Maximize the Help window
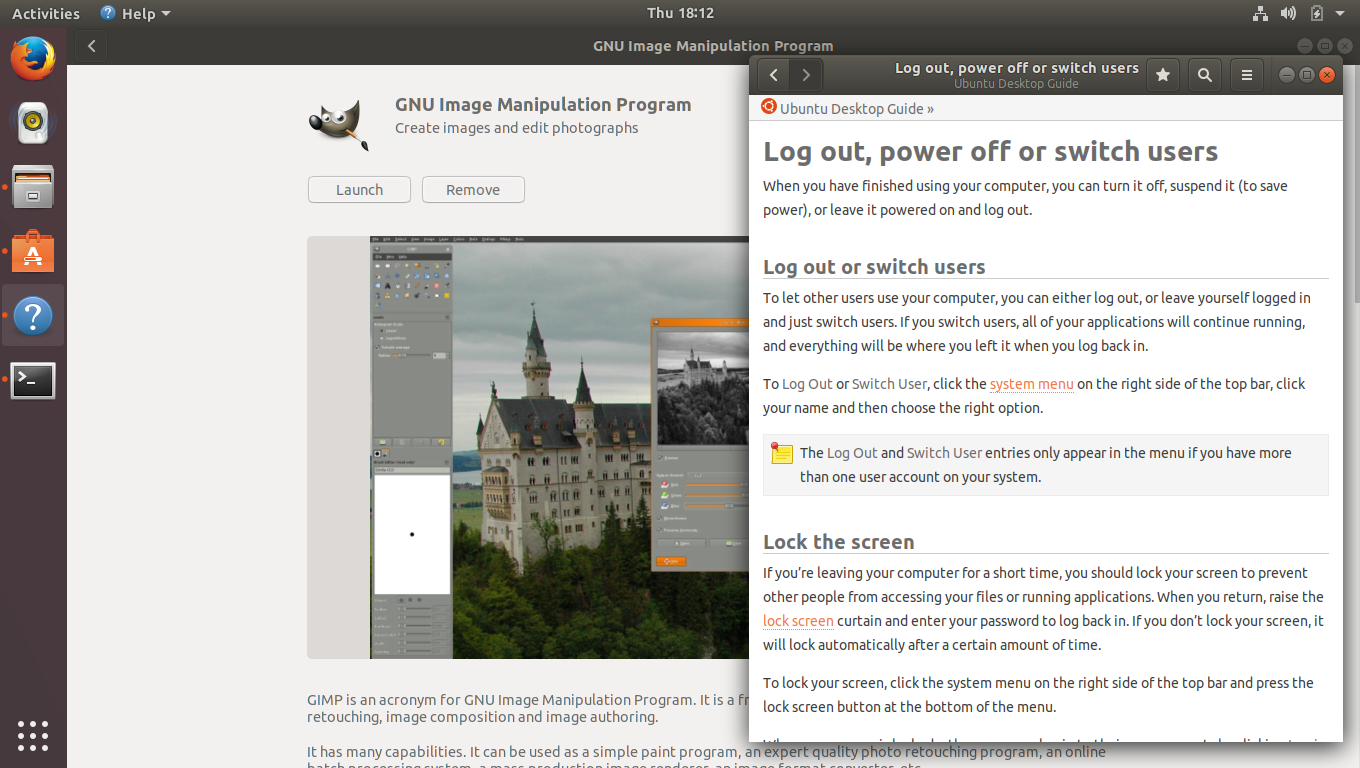This screenshot has height=768, width=1360. [x=1307, y=75]
